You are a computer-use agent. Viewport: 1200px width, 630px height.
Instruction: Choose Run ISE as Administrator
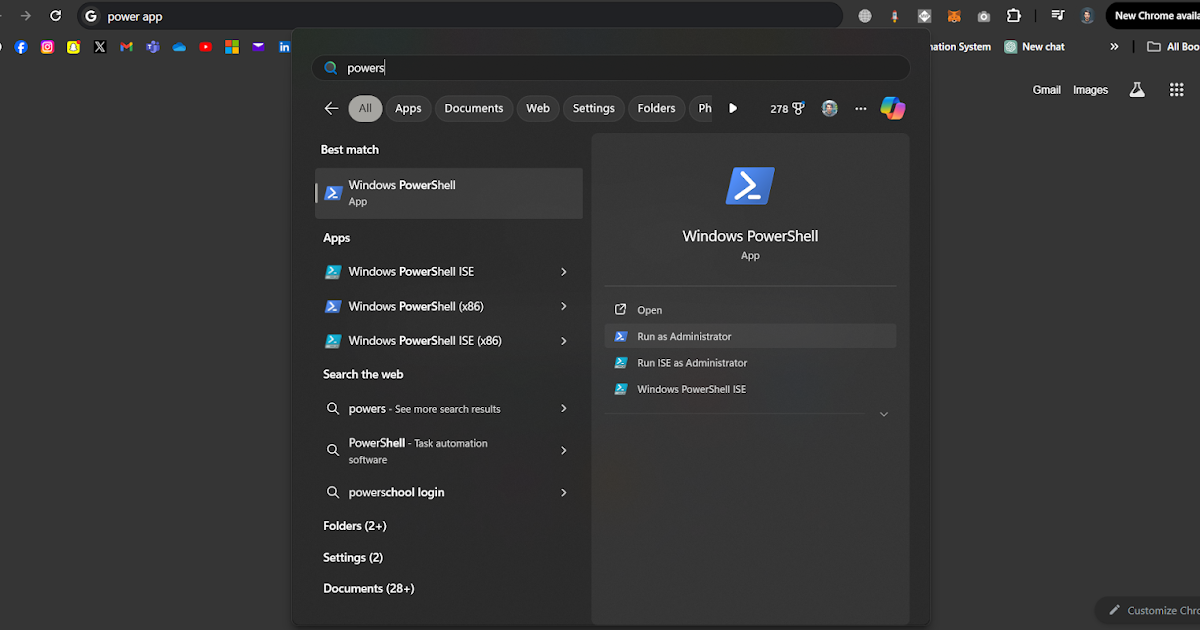(750, 363)
